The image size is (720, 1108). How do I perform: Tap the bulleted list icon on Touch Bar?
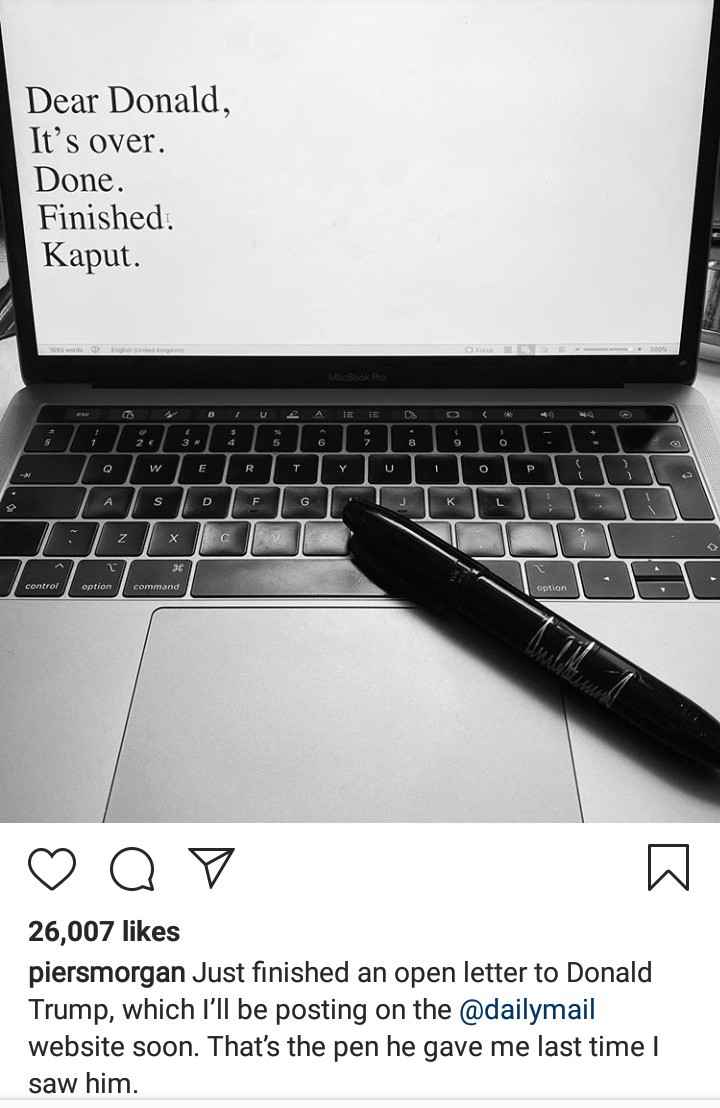(348, 415)
